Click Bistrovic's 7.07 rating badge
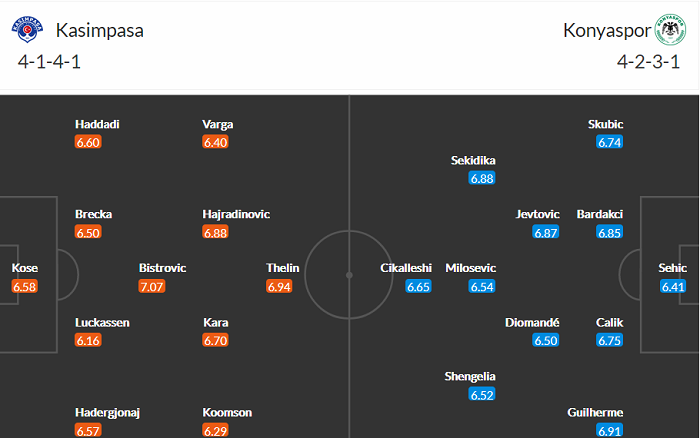 (x=151, y=287)
